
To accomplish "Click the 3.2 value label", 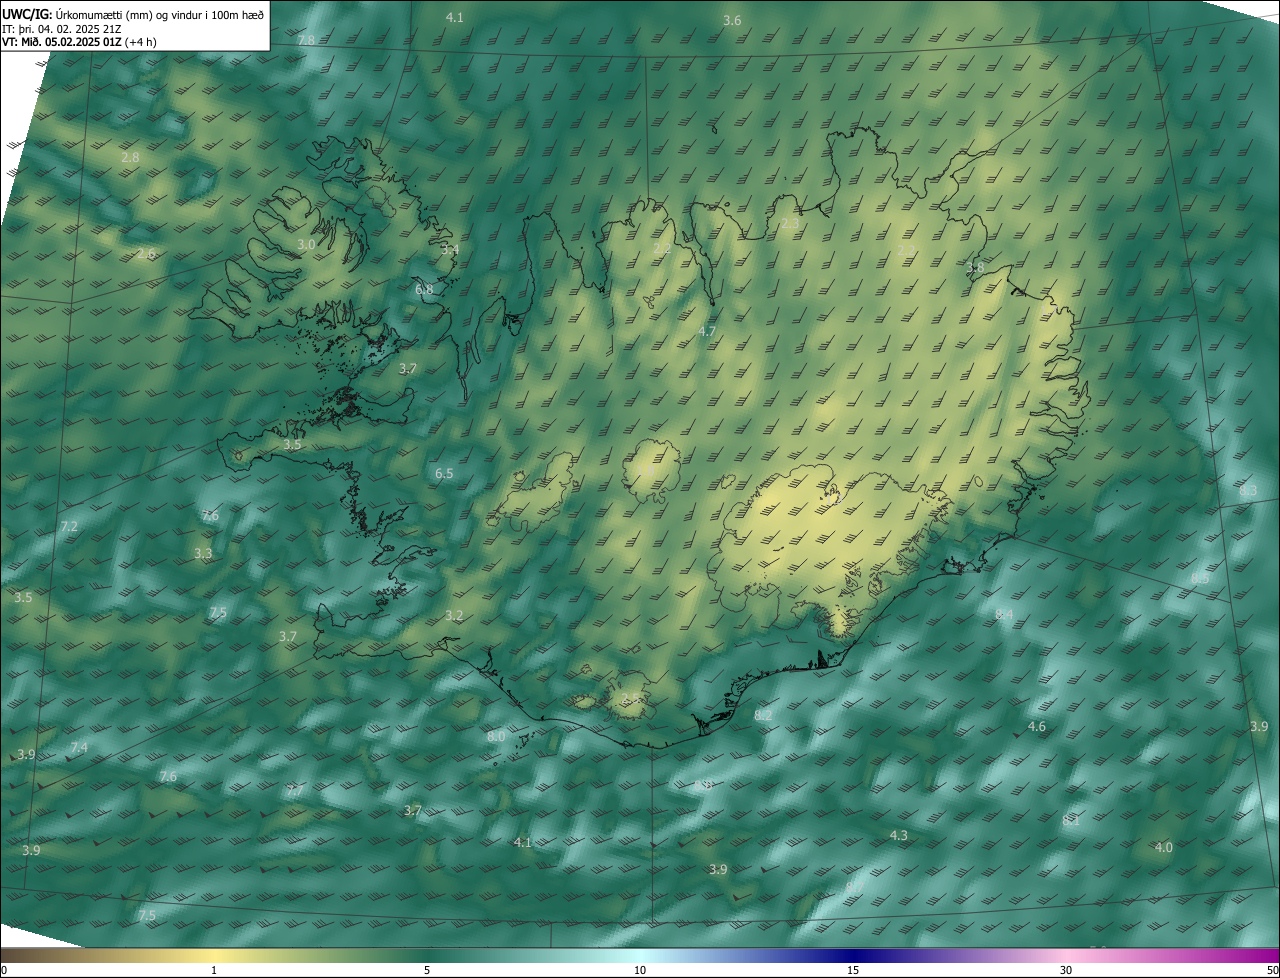I will click(454, 615).
